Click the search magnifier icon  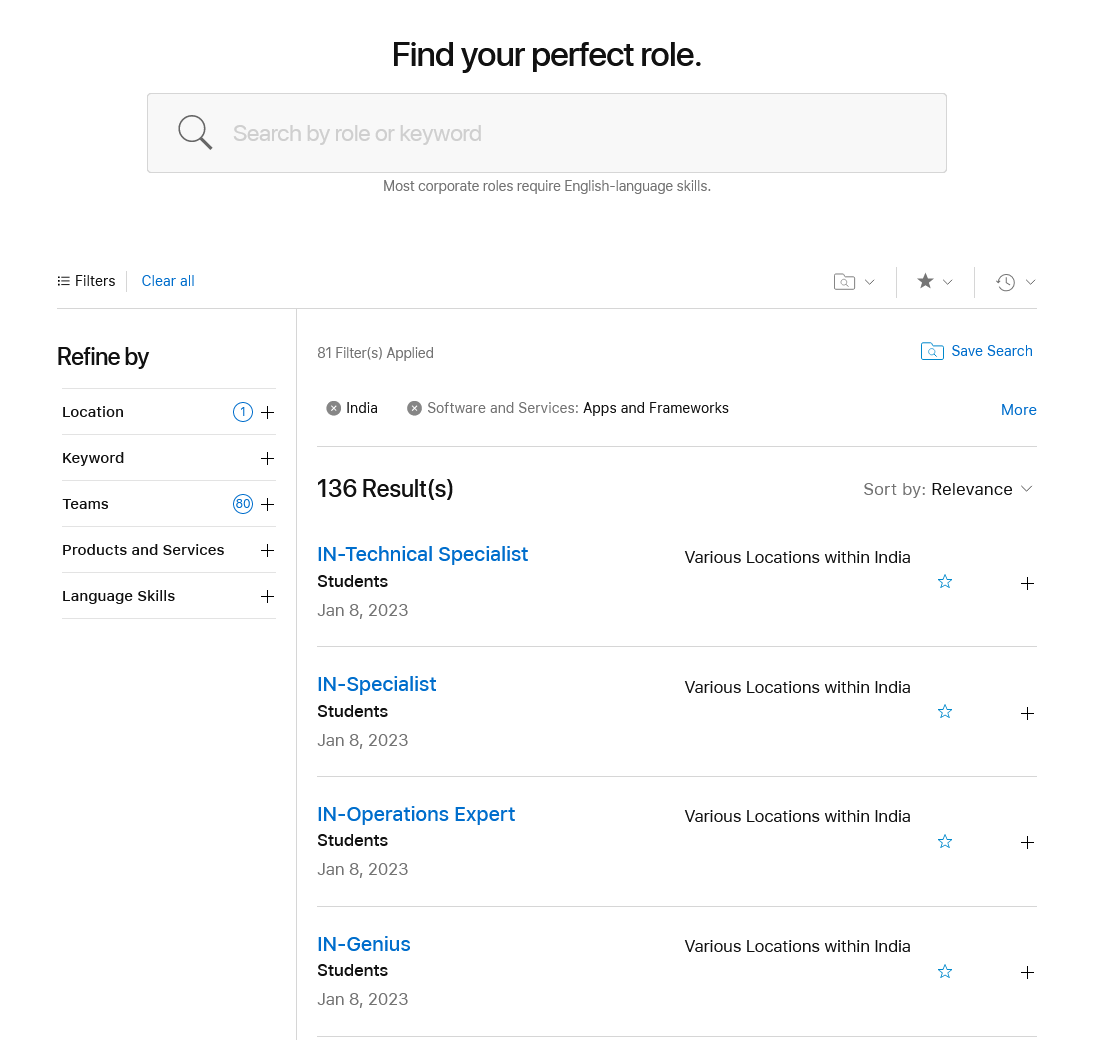click(195, 132)
